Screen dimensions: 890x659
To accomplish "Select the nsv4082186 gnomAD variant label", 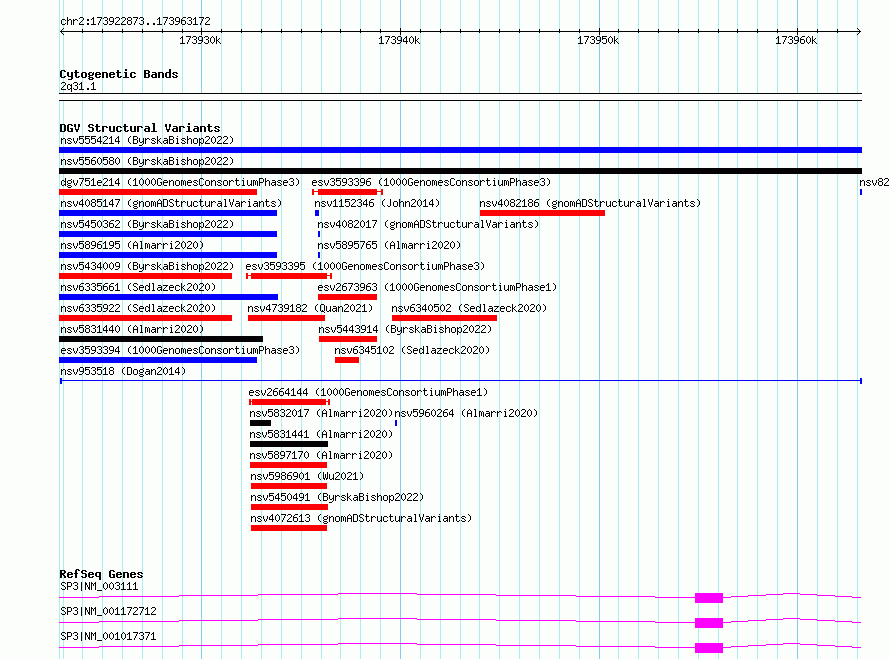I will click(590, 203).
